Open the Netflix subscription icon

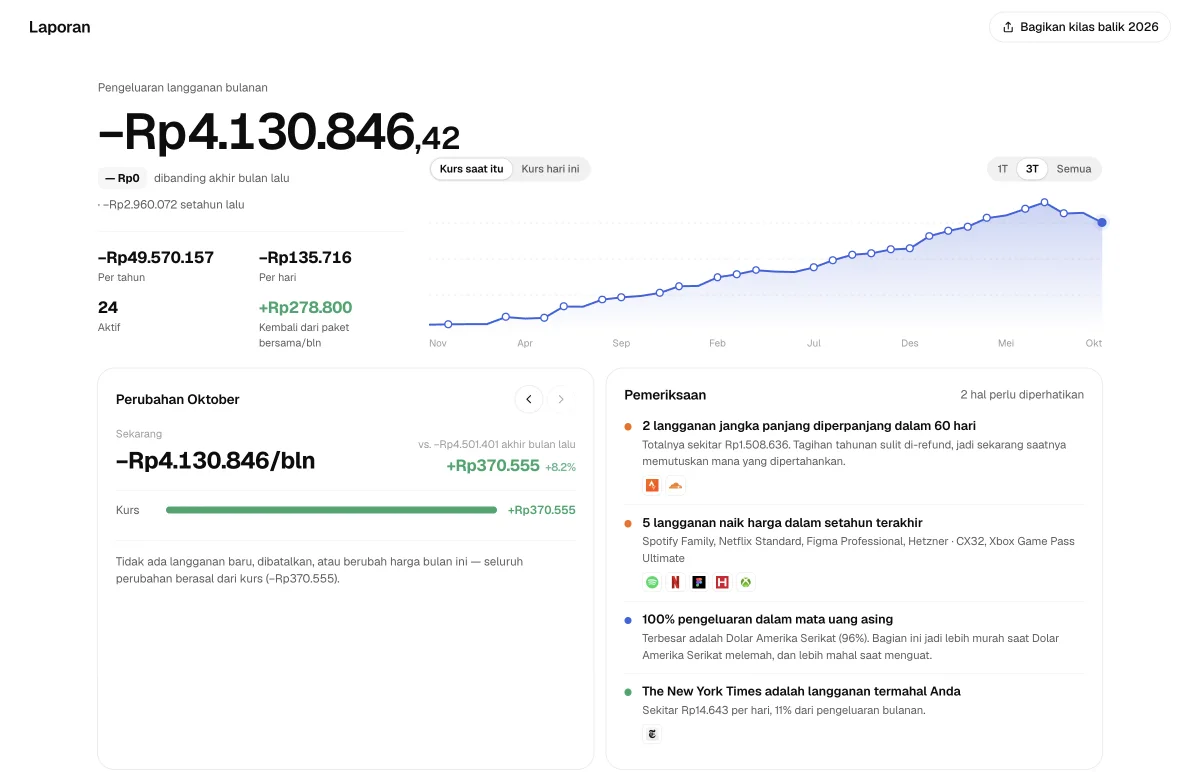click(x=675, y=582)
